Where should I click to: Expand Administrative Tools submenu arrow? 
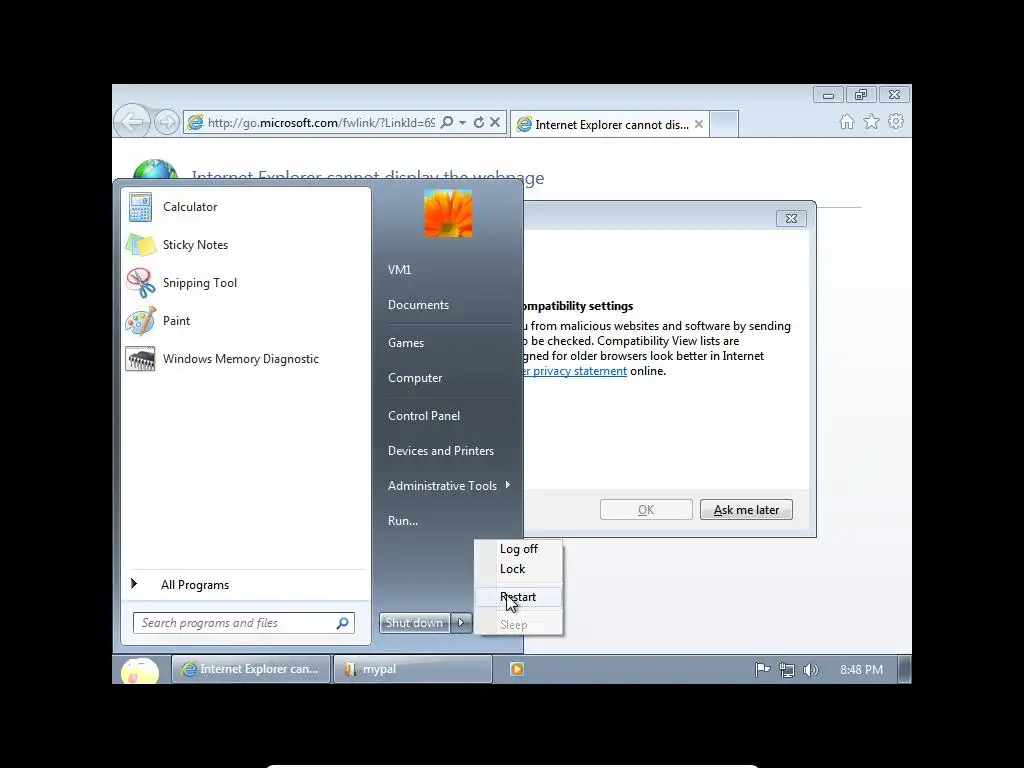click(507, 485)
